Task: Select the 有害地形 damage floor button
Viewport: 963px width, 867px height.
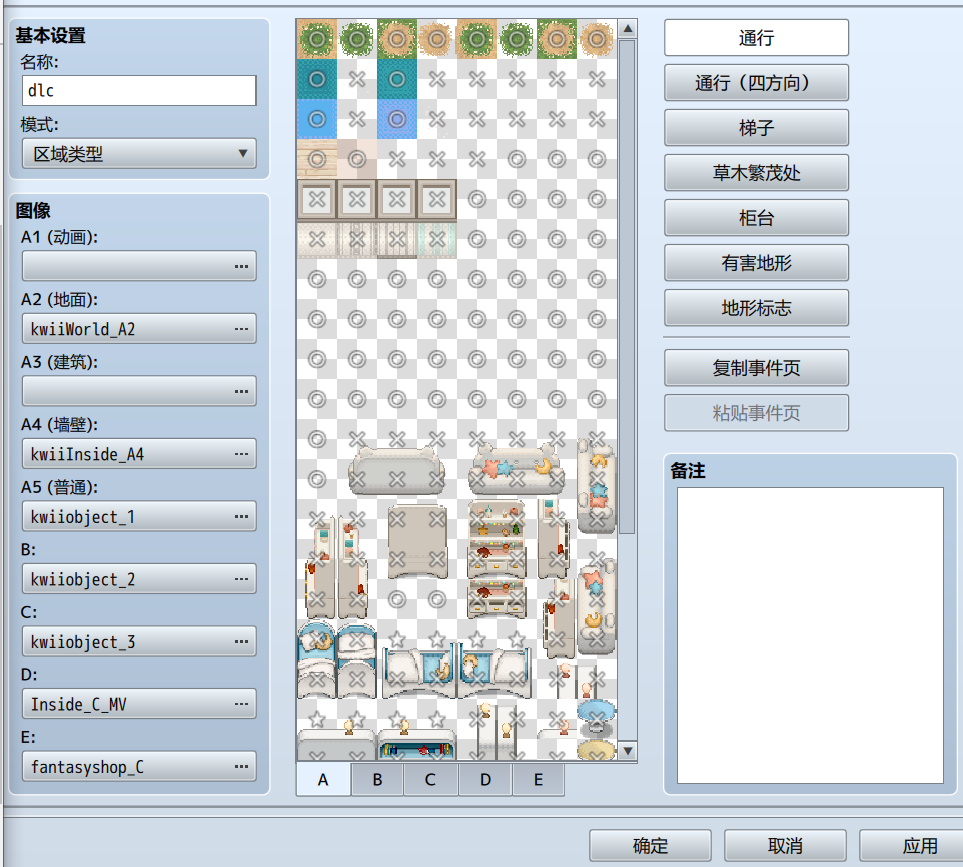Action: (x=756, y=263)
